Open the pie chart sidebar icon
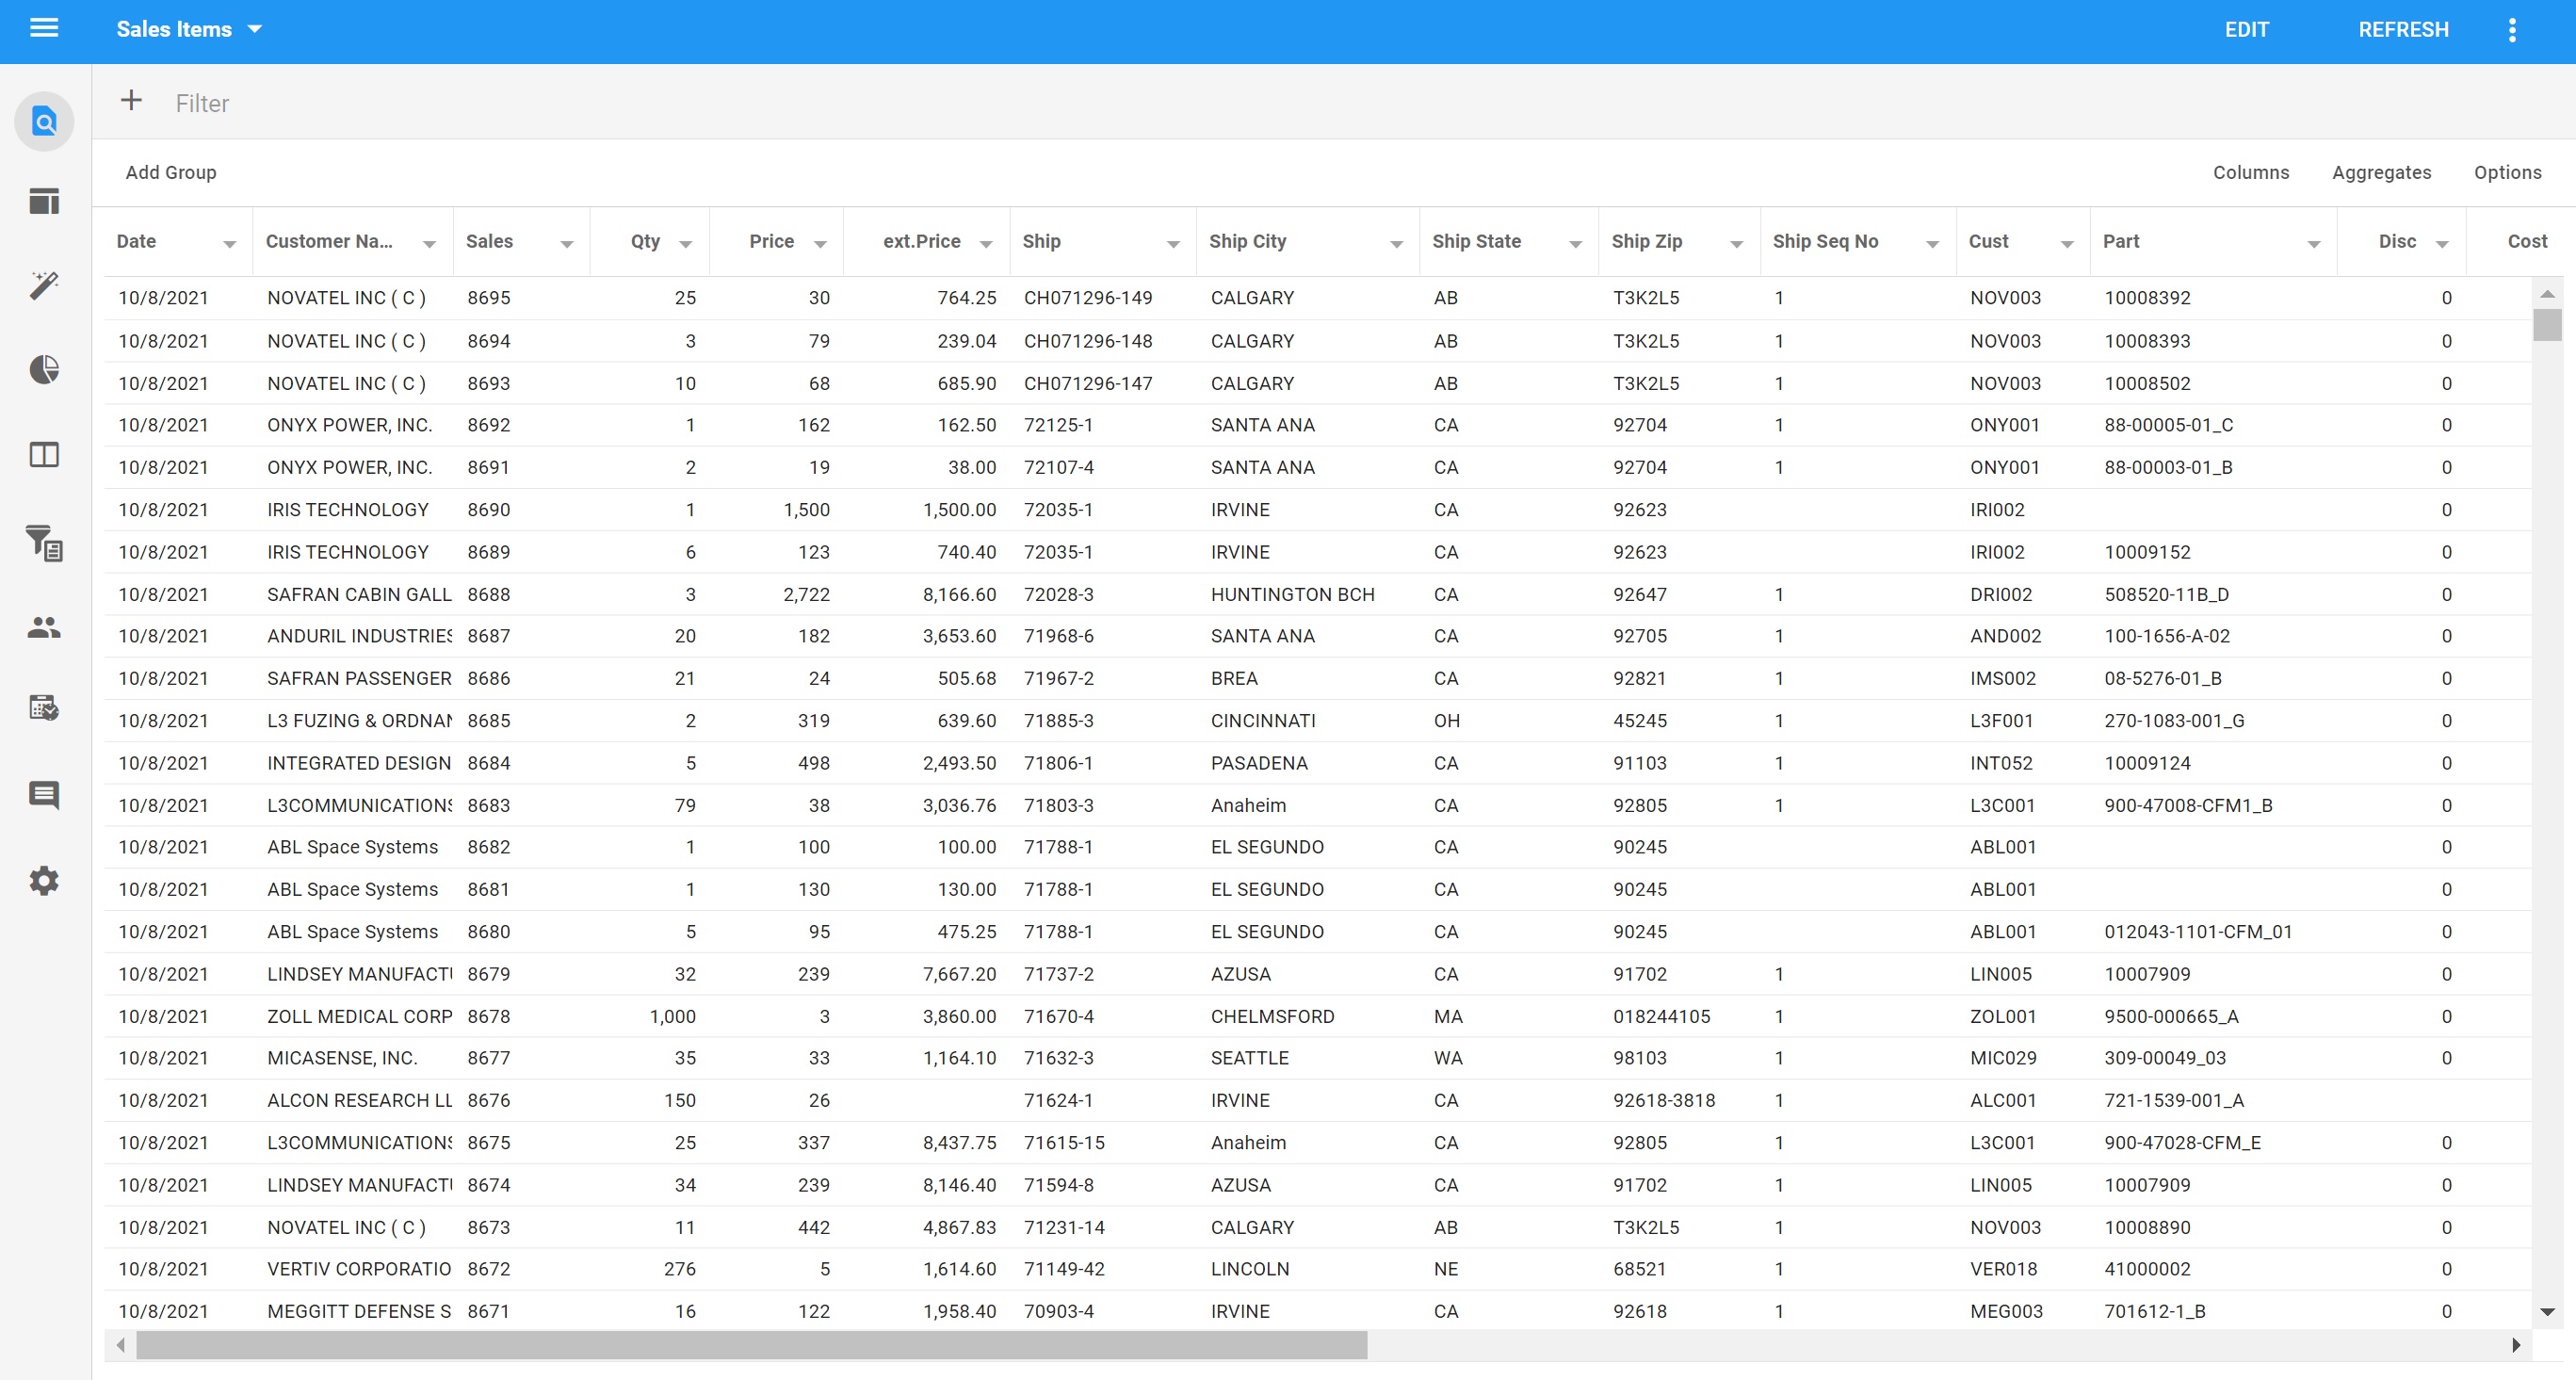Screen dimensions: 2576x1380 [44, 370]
